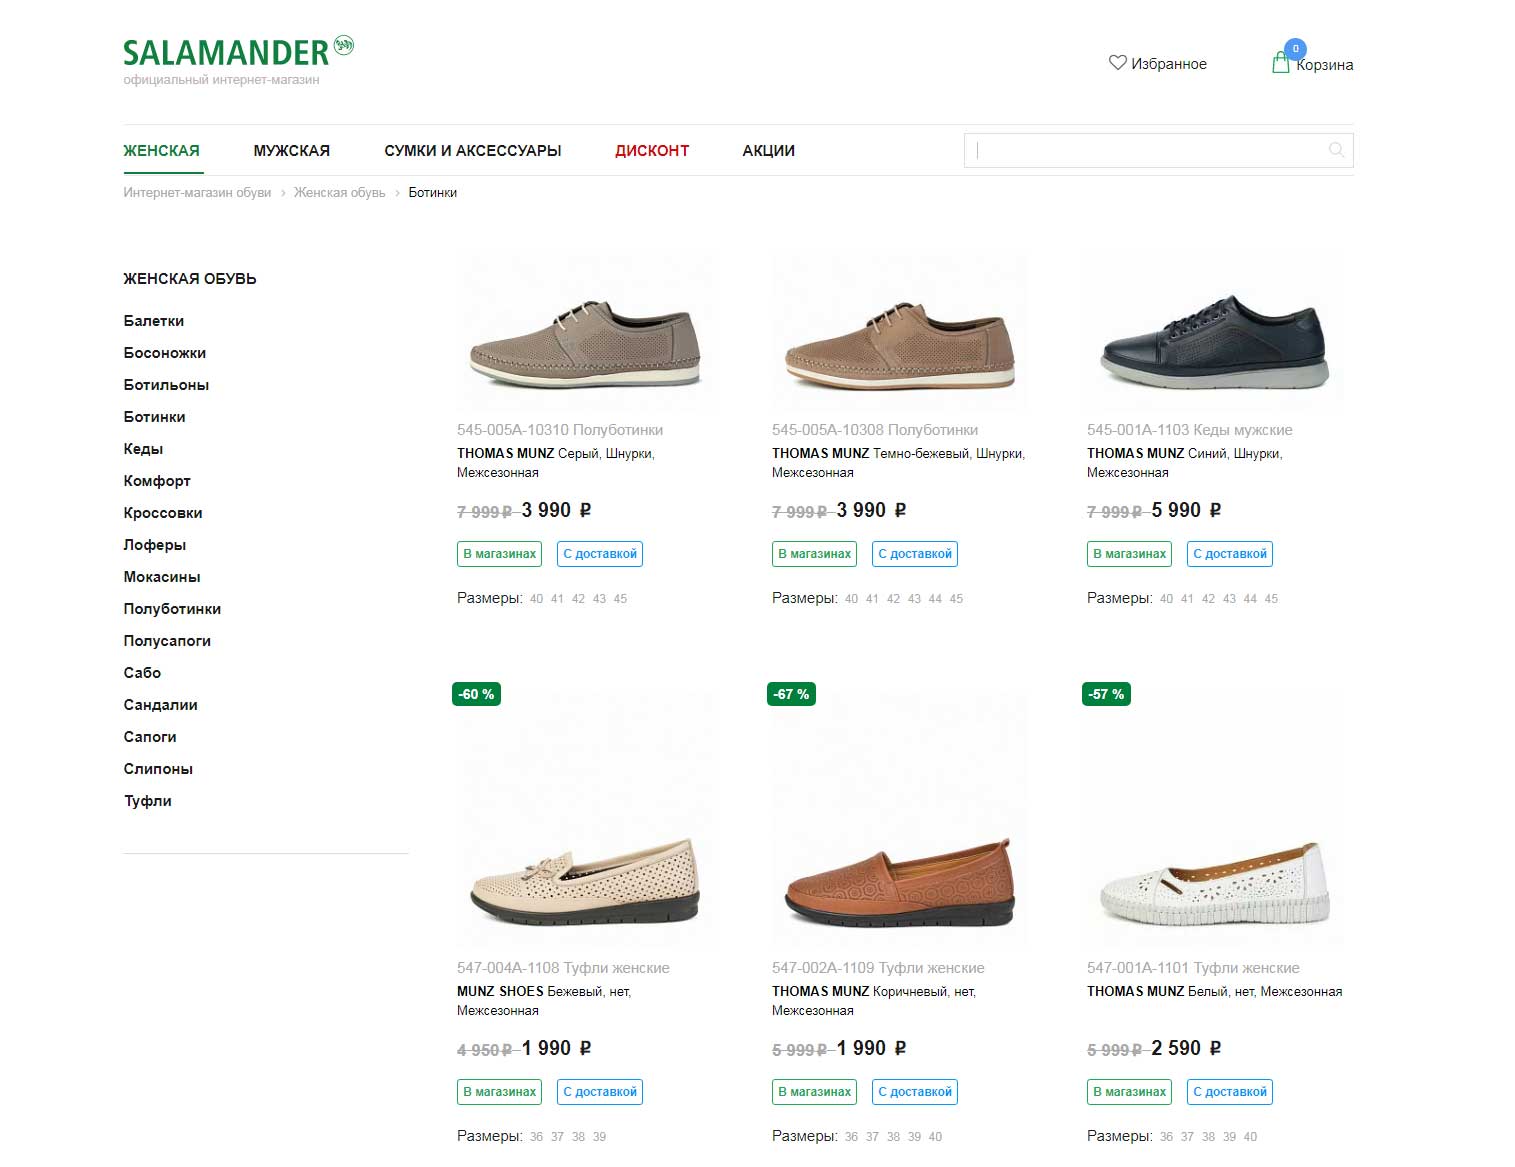Screen dimensions: 1515x1167
Task: Click the heart favorites icon
Action: [x=1117, y=63]
